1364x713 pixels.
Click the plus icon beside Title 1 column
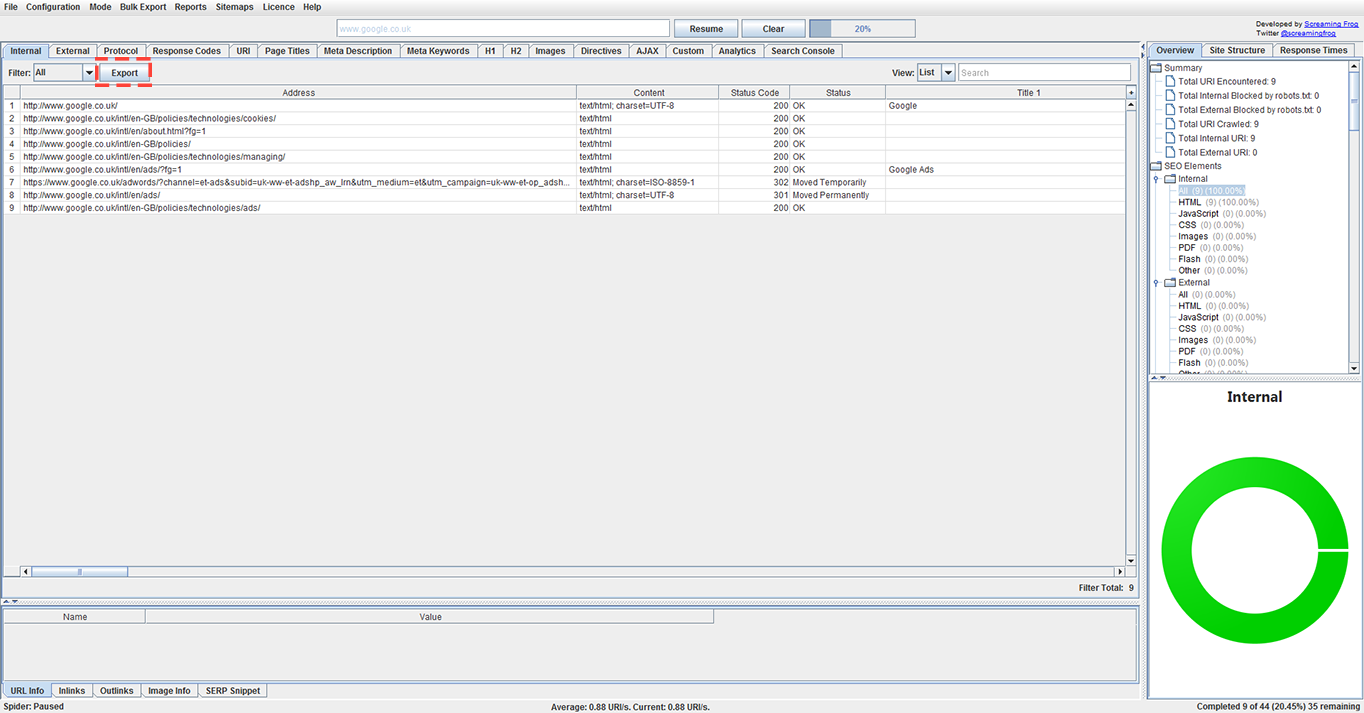point(1131,93)
